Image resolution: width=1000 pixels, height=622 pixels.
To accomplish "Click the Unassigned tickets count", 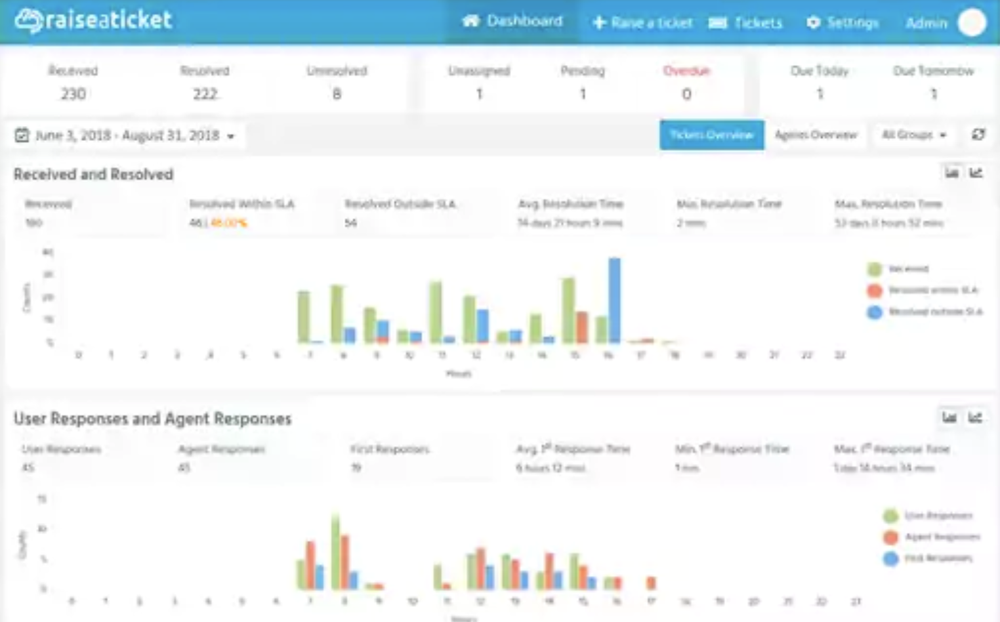I will (x=479, y=94).
